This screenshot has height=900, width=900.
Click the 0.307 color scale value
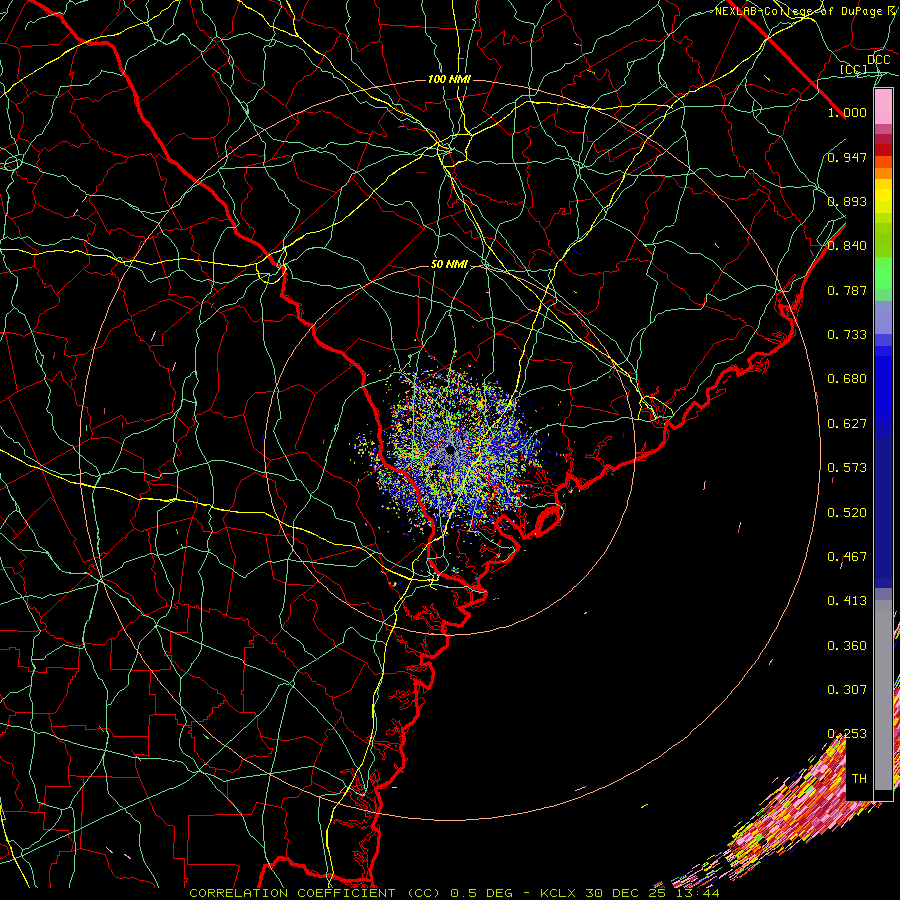coord(847,690)
